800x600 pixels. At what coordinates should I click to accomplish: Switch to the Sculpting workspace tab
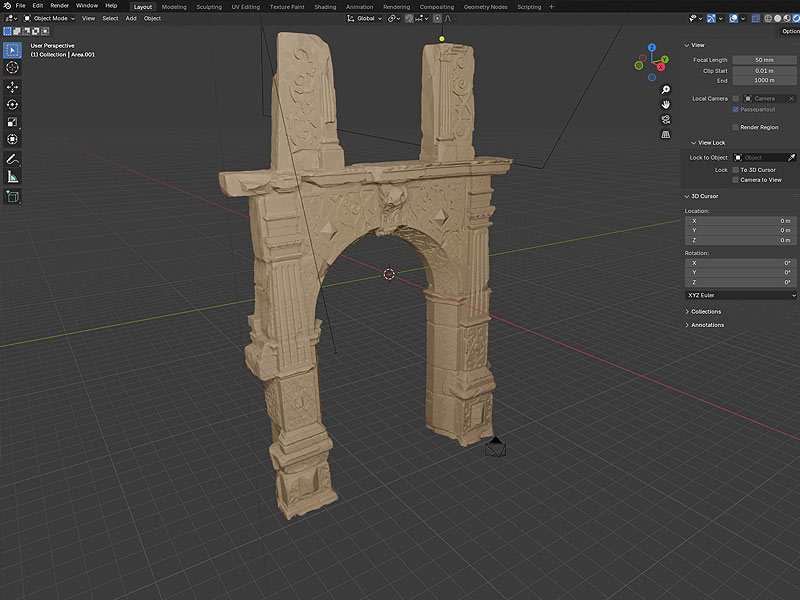click(x=209, y=6)
